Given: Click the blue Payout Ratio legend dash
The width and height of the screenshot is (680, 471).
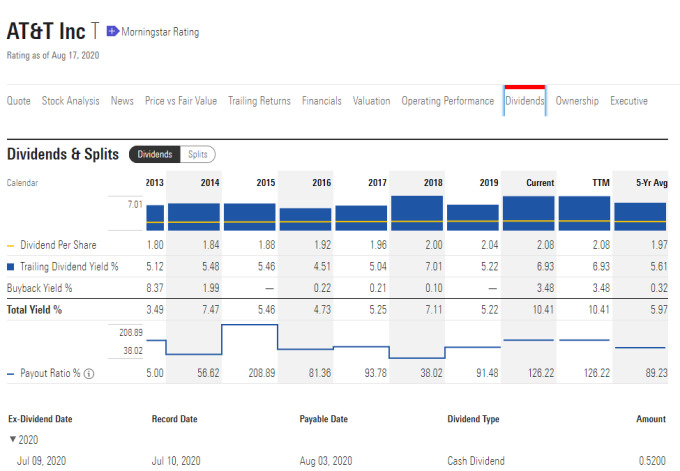Looking at the screenshot, I should (11, 374).
